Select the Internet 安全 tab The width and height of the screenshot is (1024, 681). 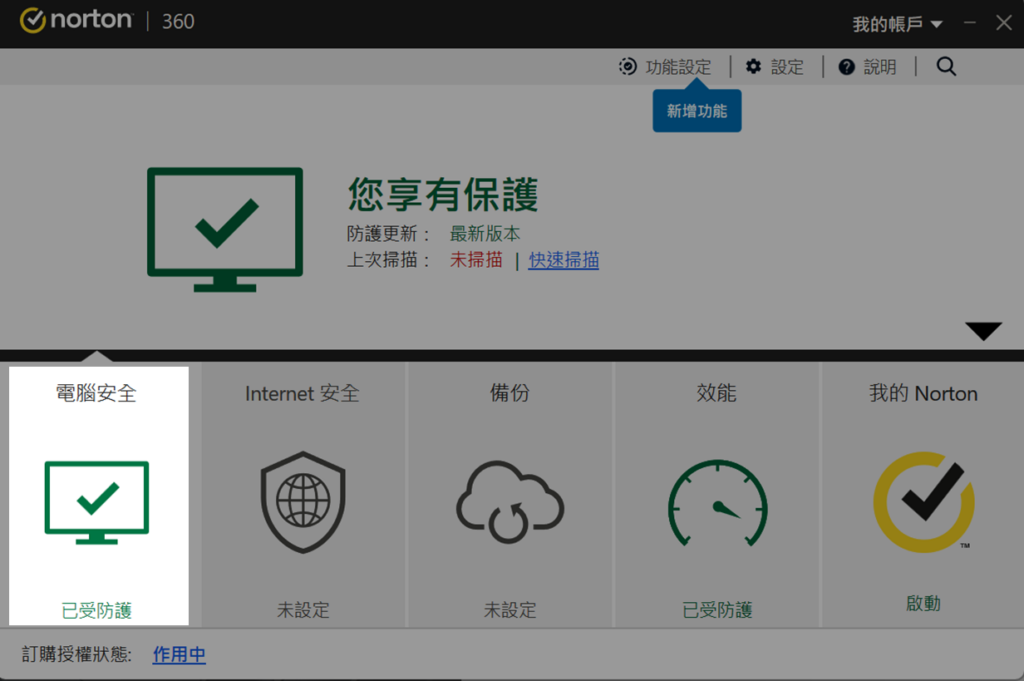[x=303, y=495]
